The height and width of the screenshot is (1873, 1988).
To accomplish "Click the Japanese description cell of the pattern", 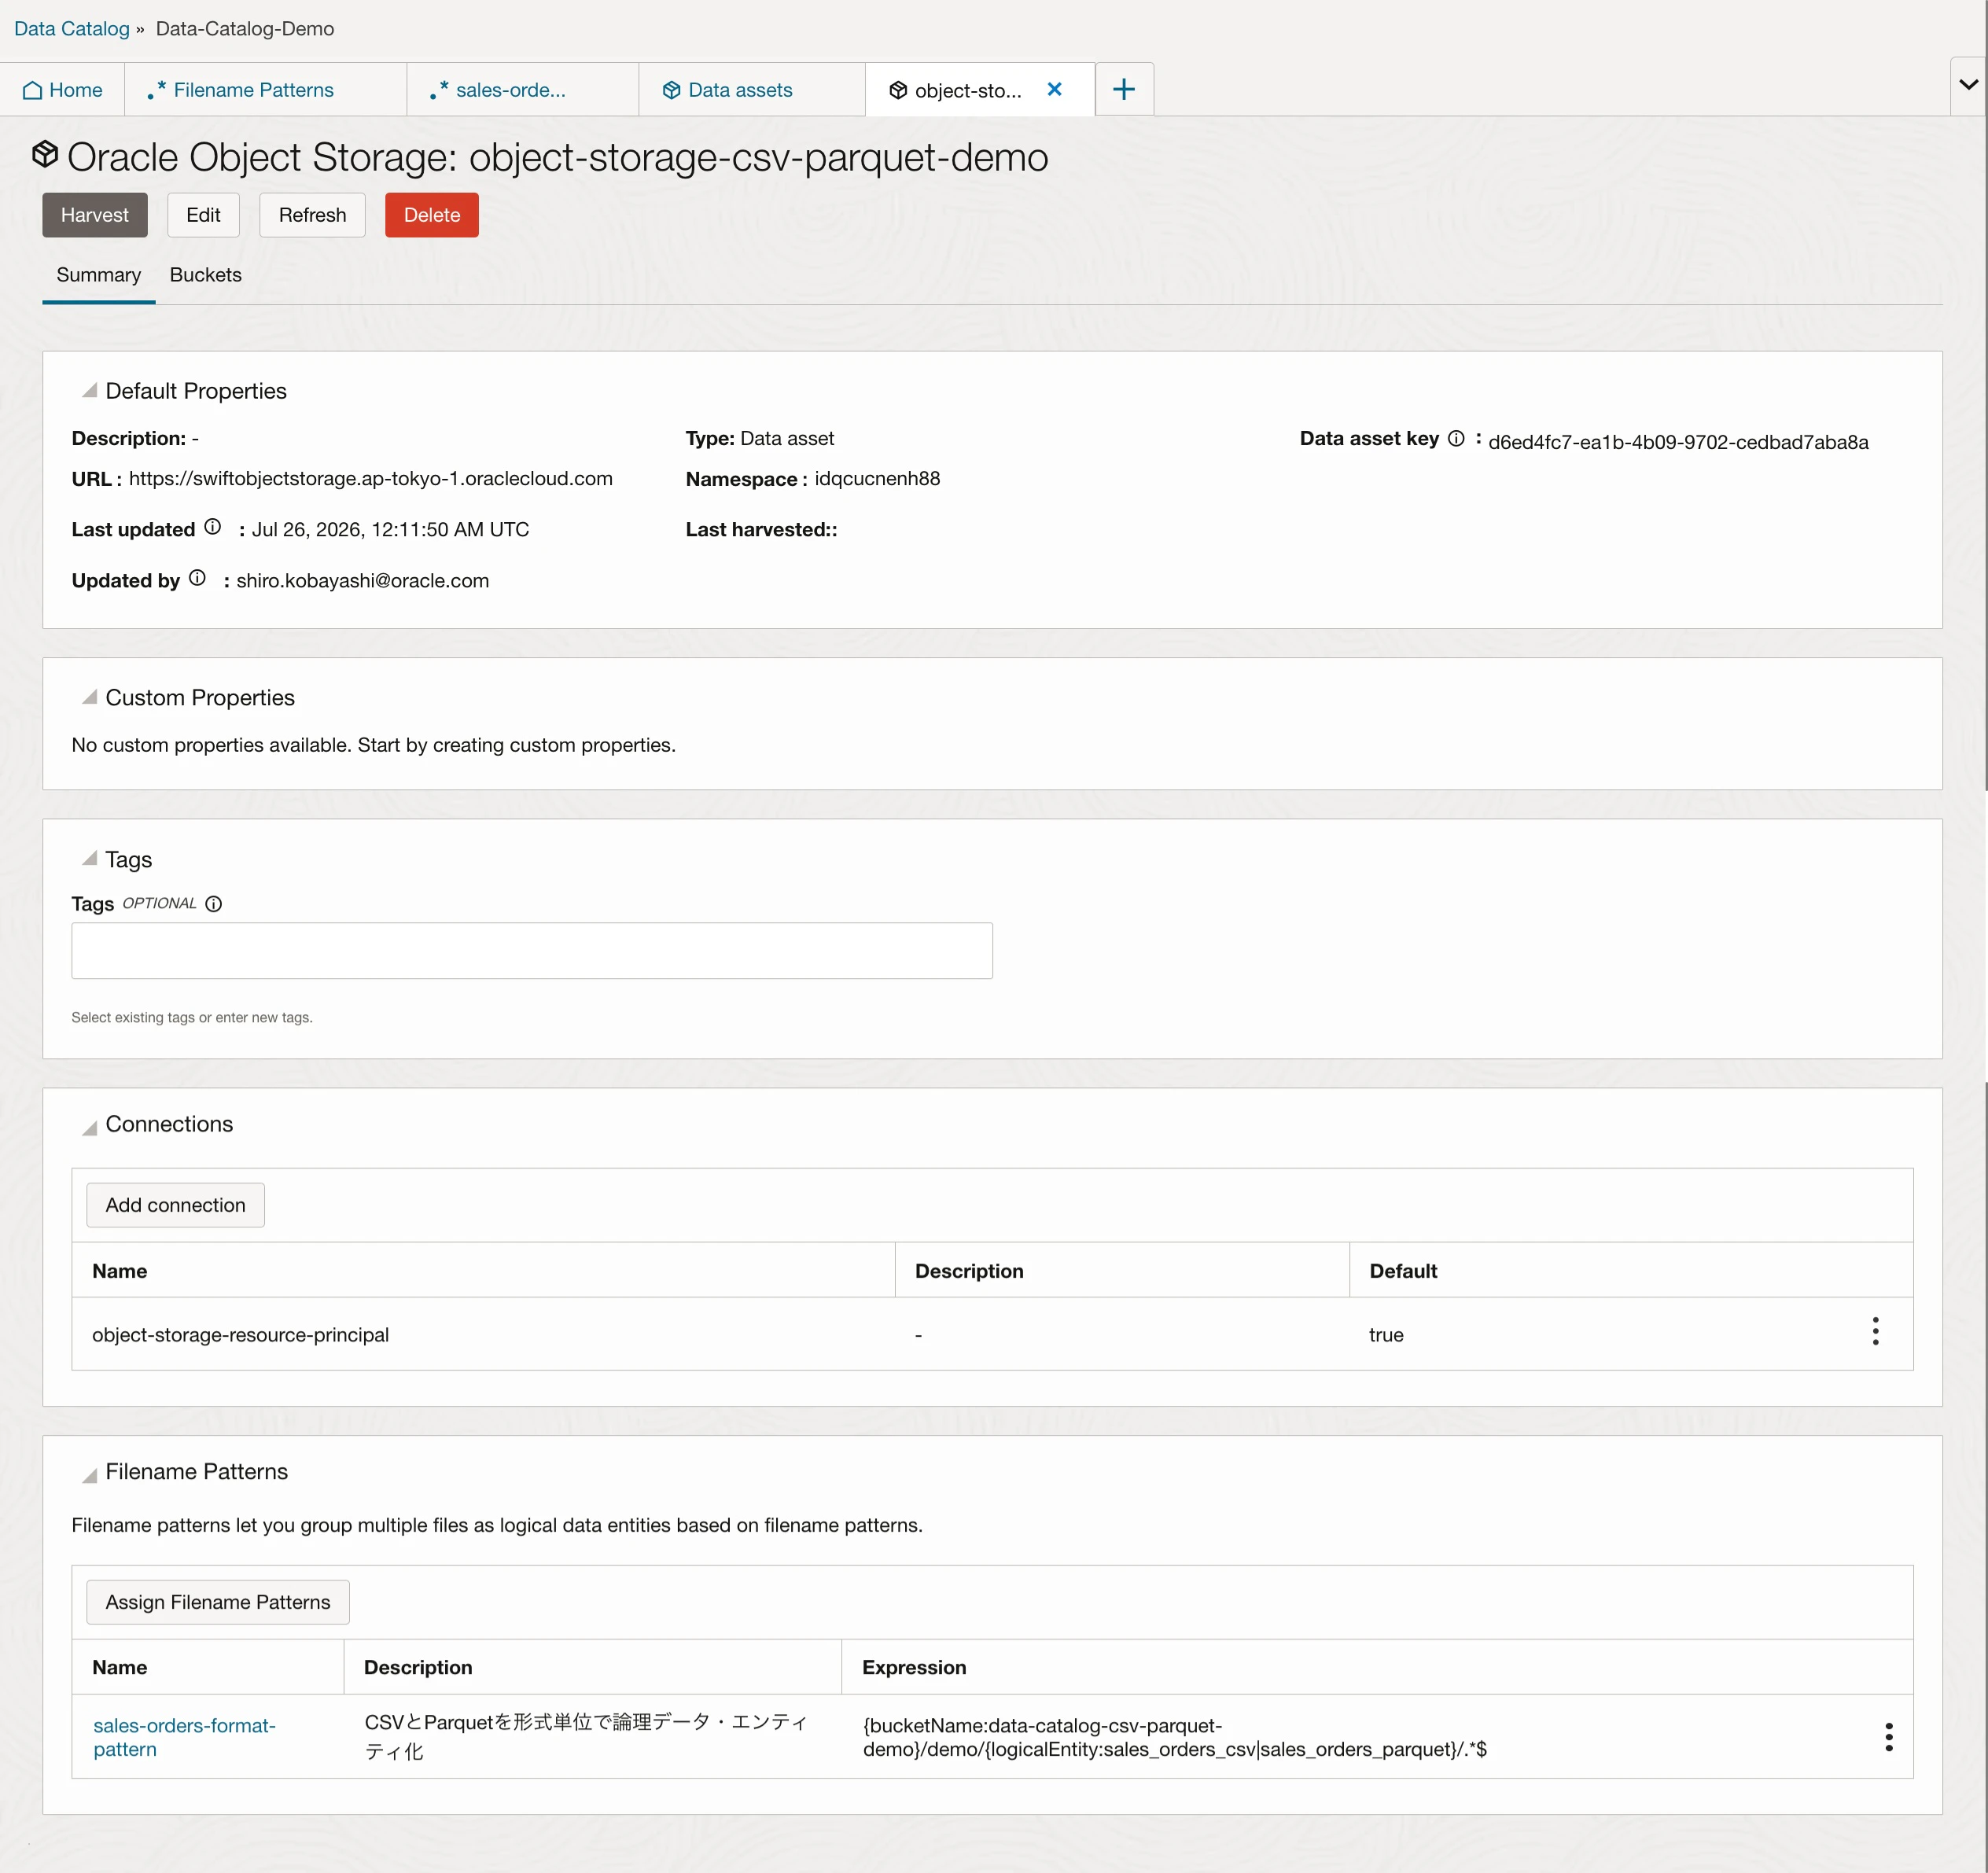I will [586, 1736].
